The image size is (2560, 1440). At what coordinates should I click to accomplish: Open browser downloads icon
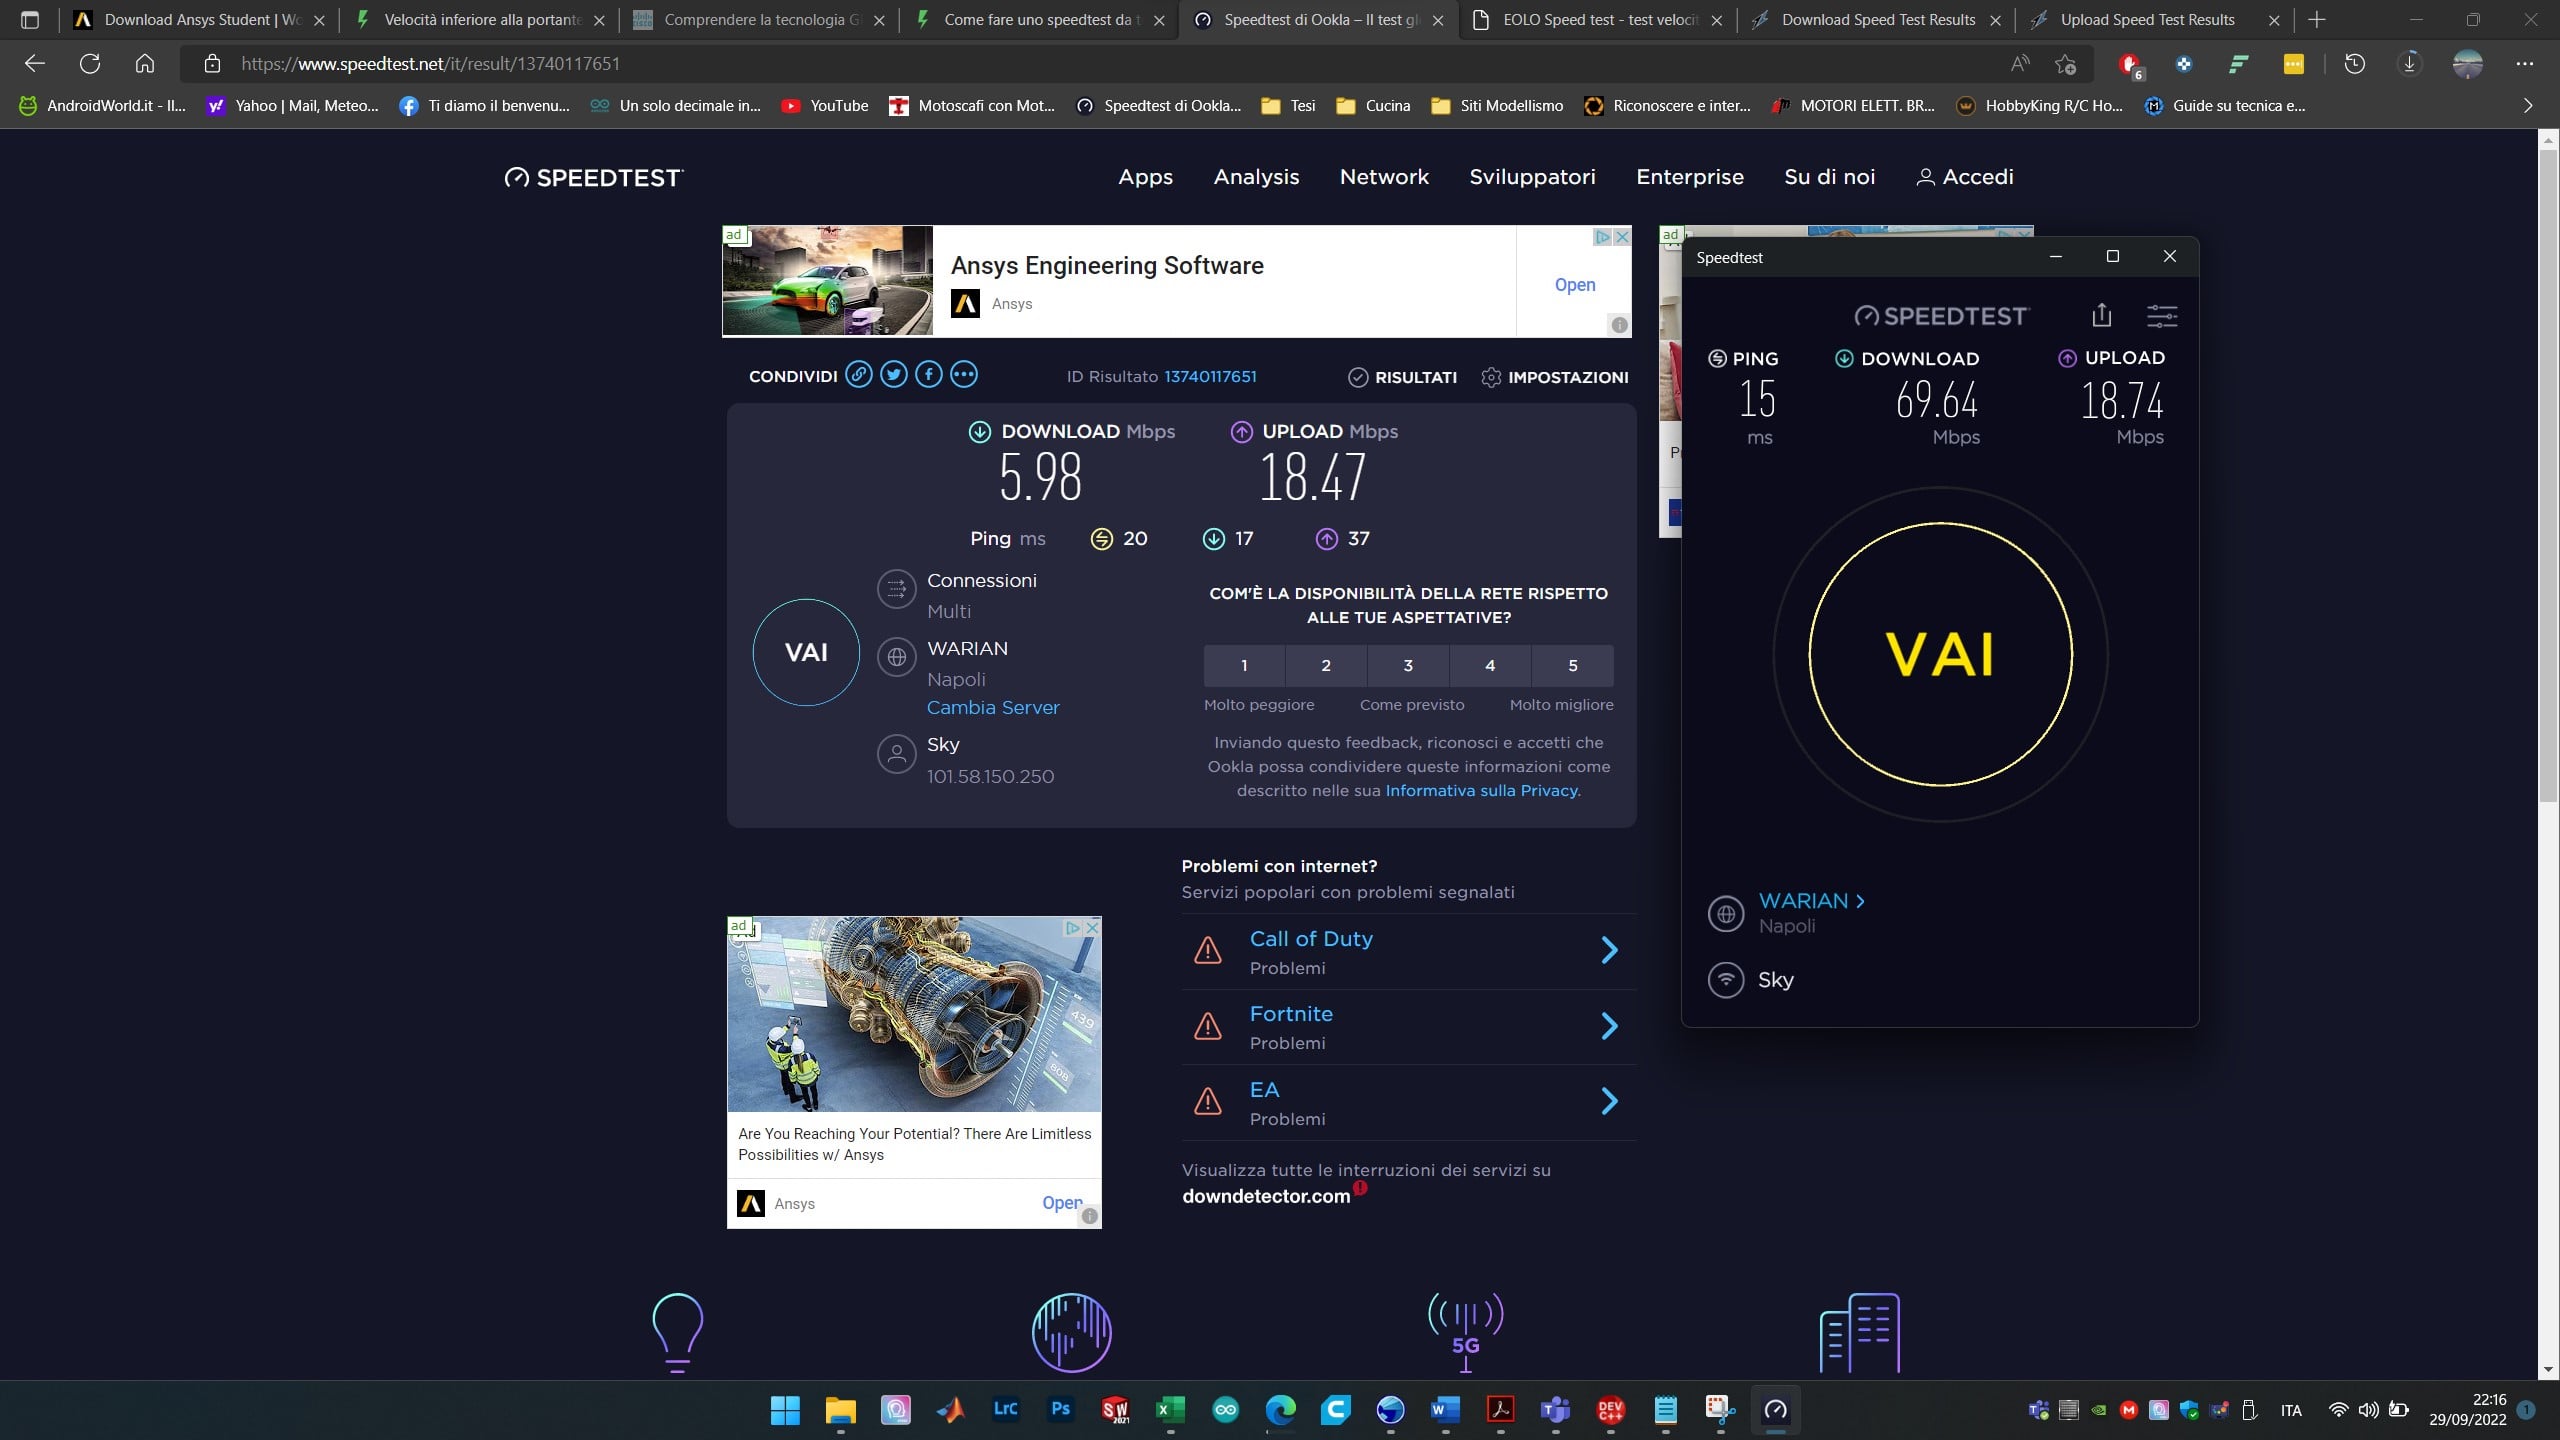tap(2410, 64)
